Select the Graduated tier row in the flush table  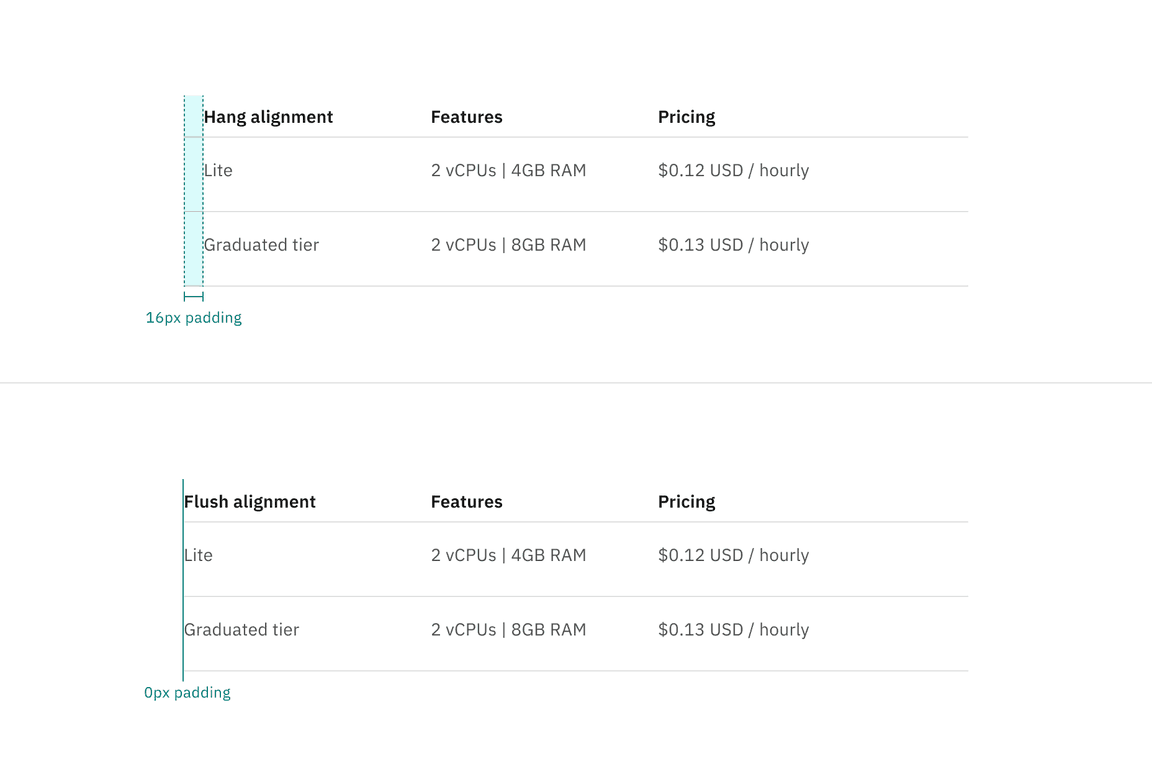pos(242,630)
